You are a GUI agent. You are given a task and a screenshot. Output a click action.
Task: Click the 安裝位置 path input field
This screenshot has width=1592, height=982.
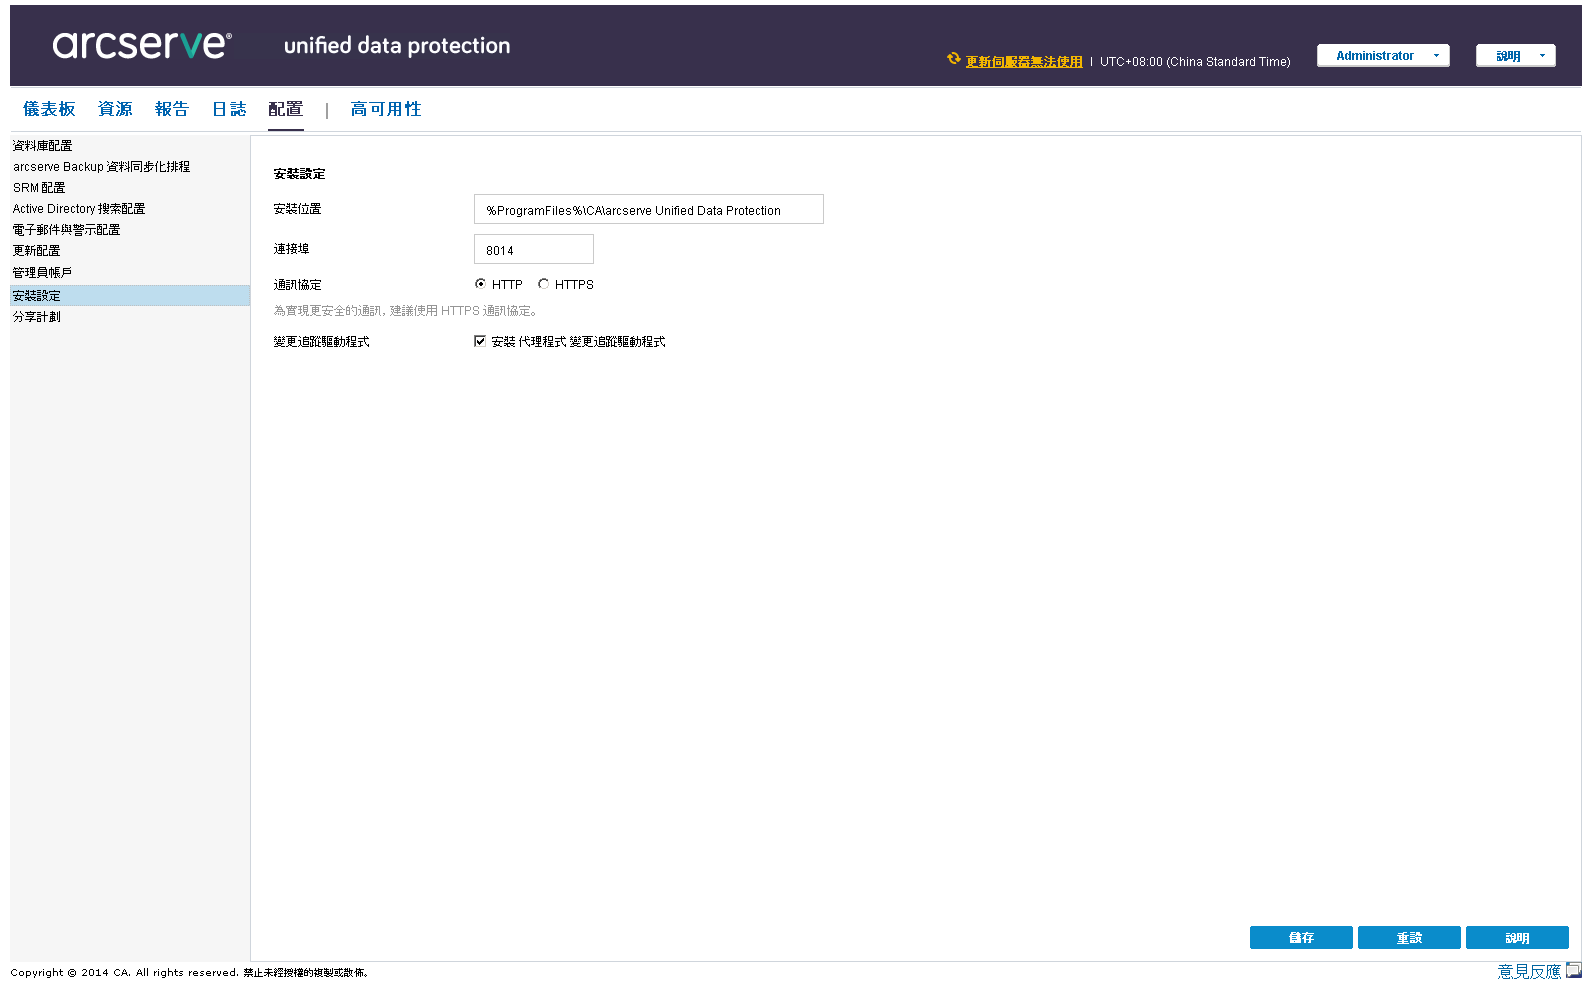coord(649,209)
